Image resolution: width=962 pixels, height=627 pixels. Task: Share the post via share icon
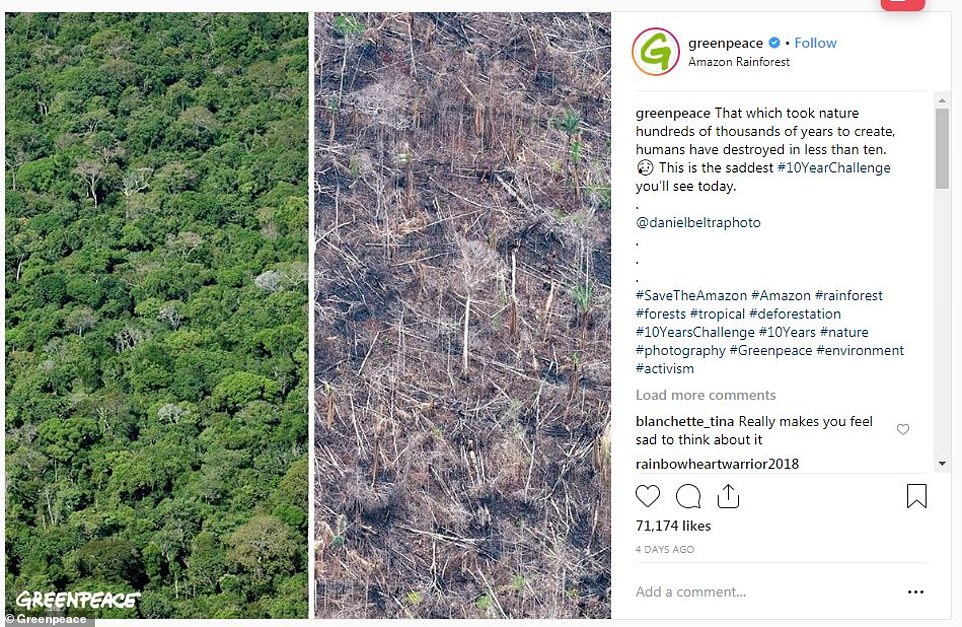(728, 496)
